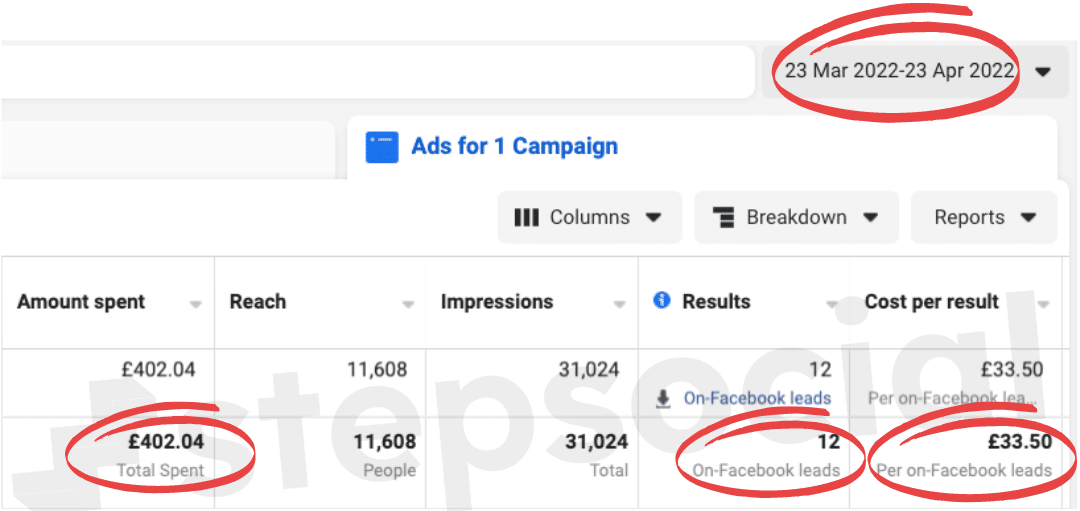1080x511 pixels.
Task: Open the Reports dropdown menu
Action: (x=1028, y=217)
